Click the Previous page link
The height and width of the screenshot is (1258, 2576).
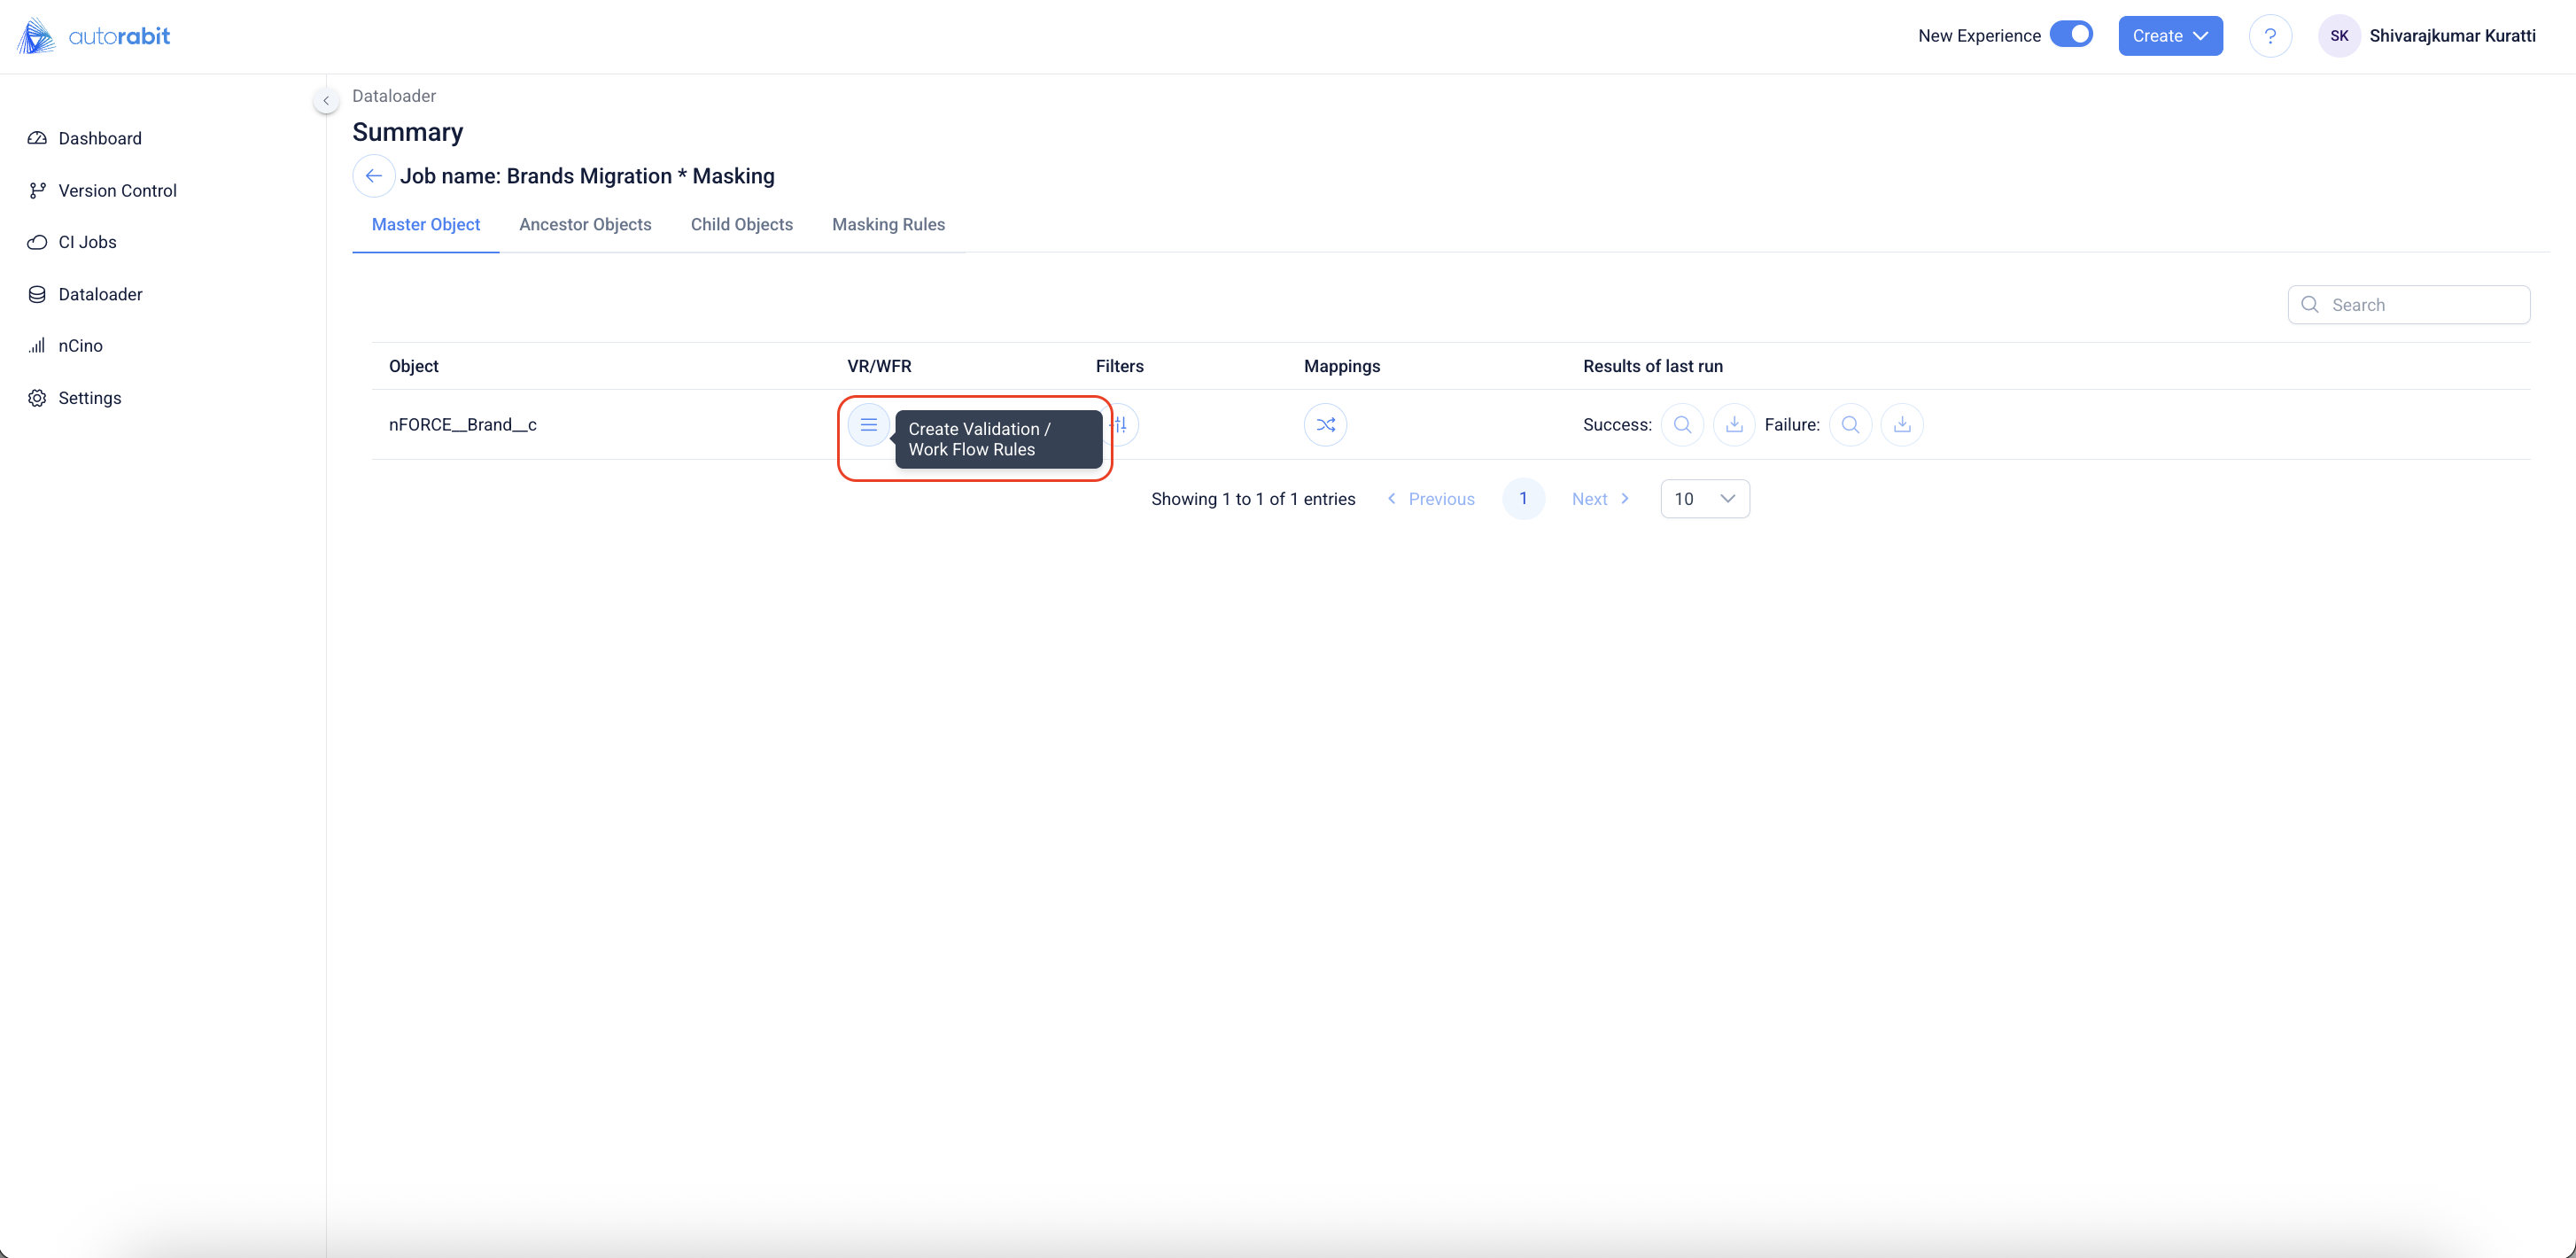[x=1431, y=499]
